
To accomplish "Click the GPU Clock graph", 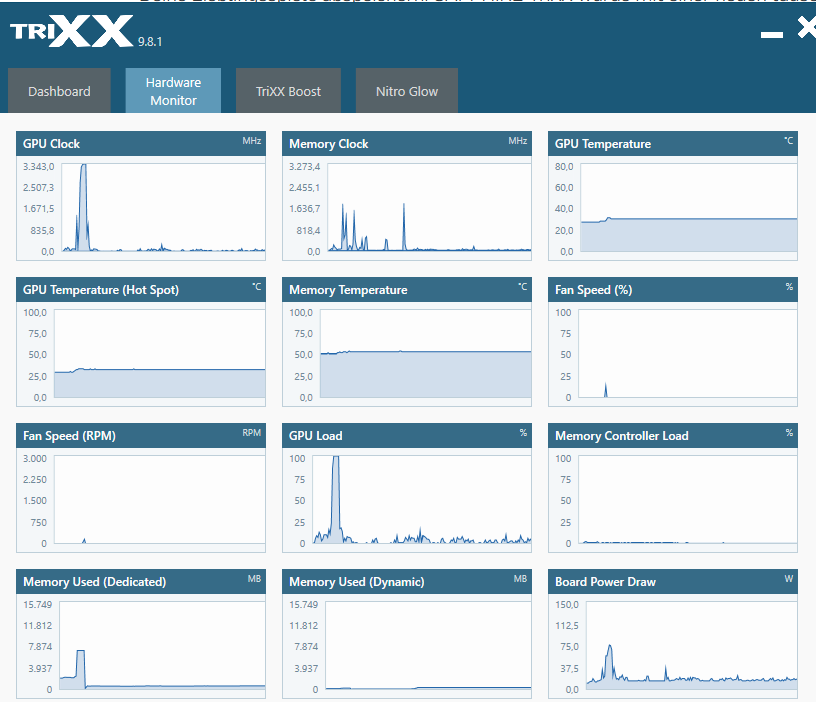I will click(163, 208).
